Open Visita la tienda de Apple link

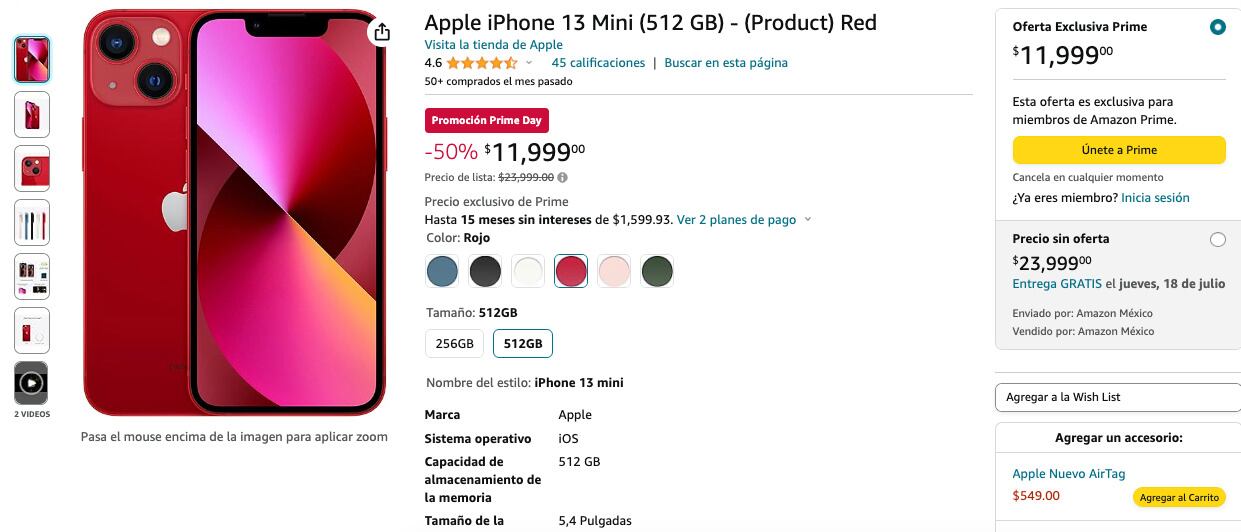[493, 45]
